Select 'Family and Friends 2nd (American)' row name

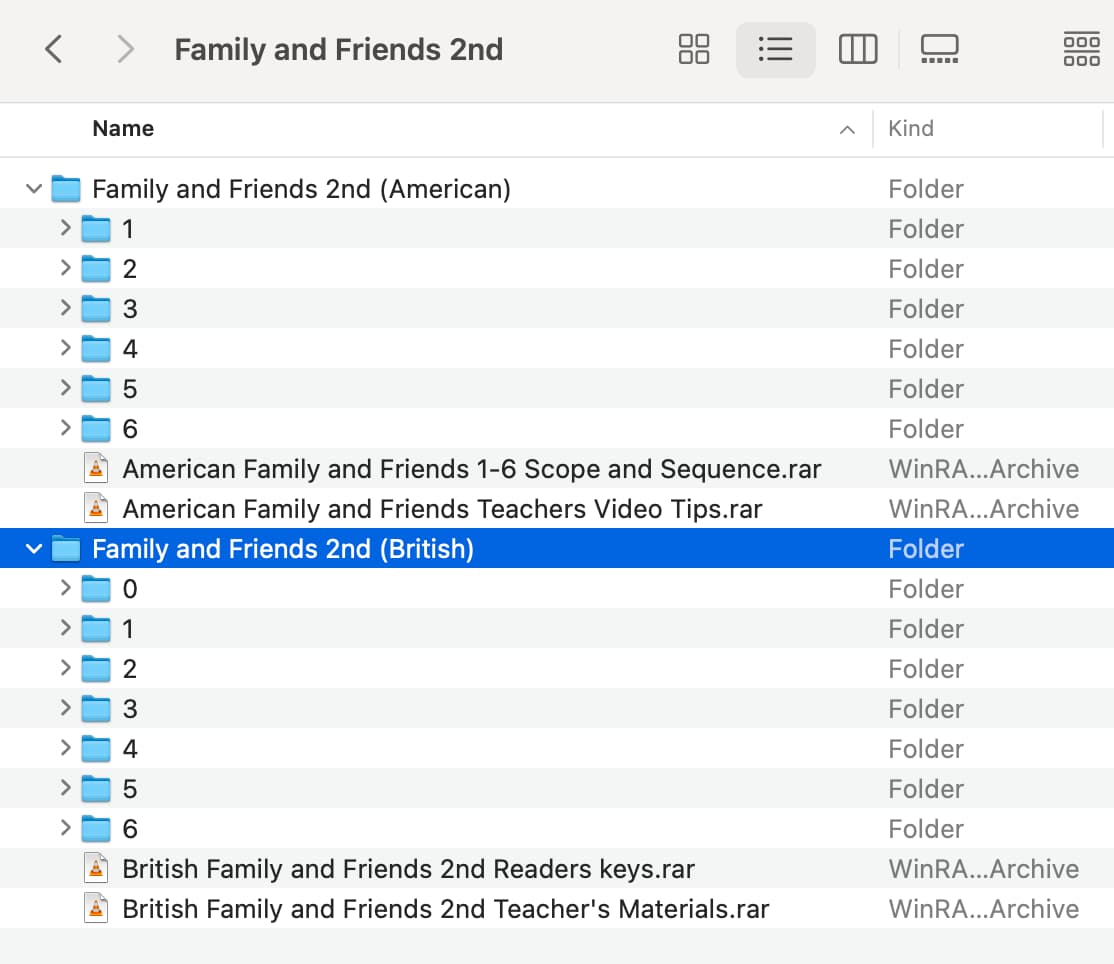[301, 189]
